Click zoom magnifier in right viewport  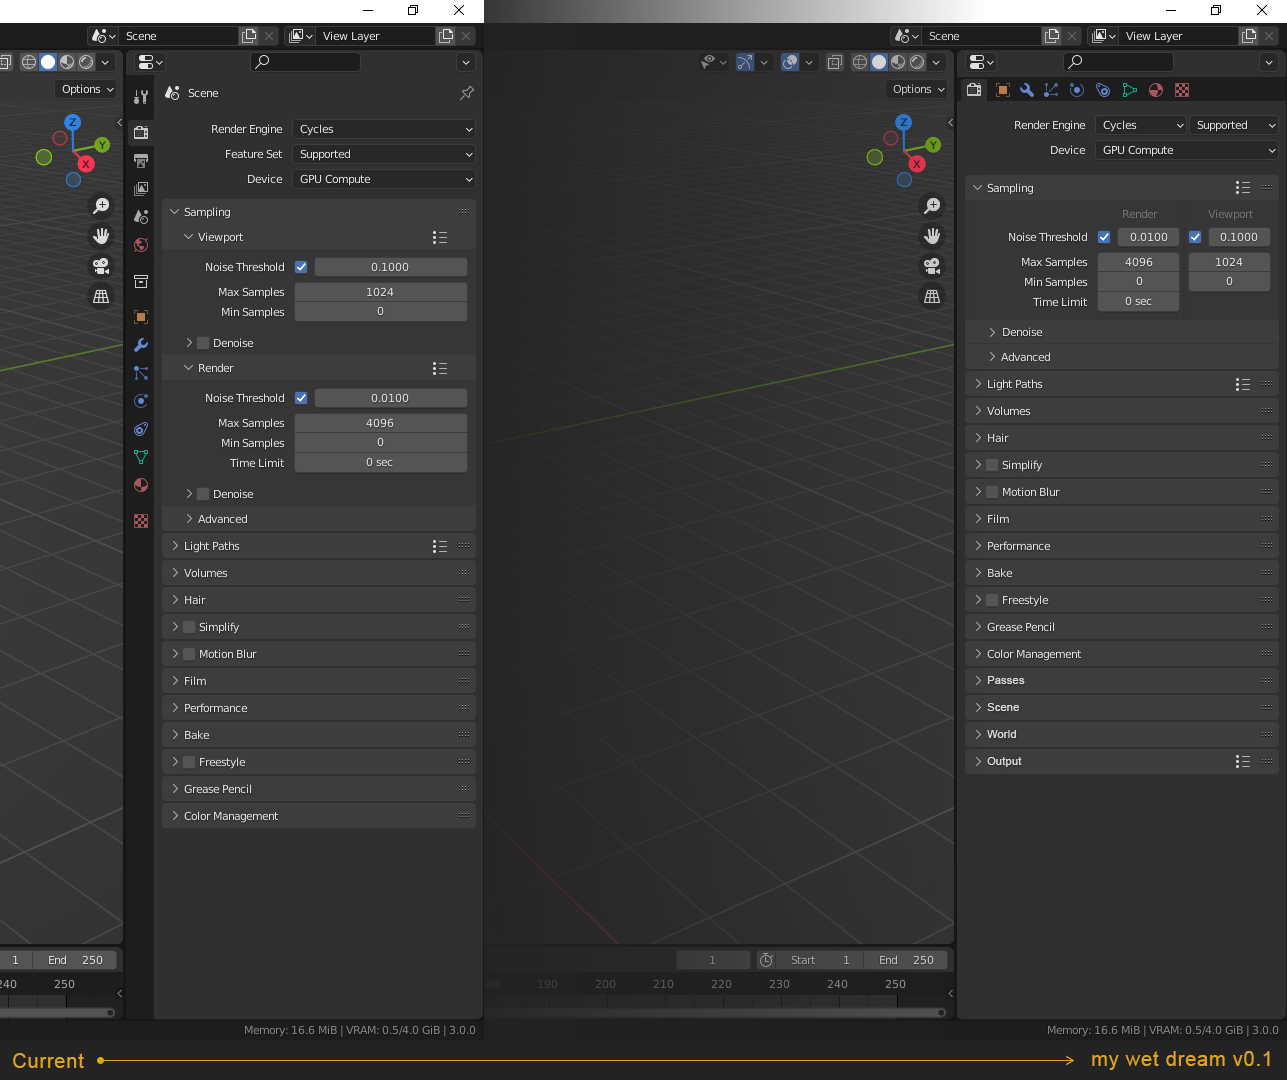[x=932, y=206]
